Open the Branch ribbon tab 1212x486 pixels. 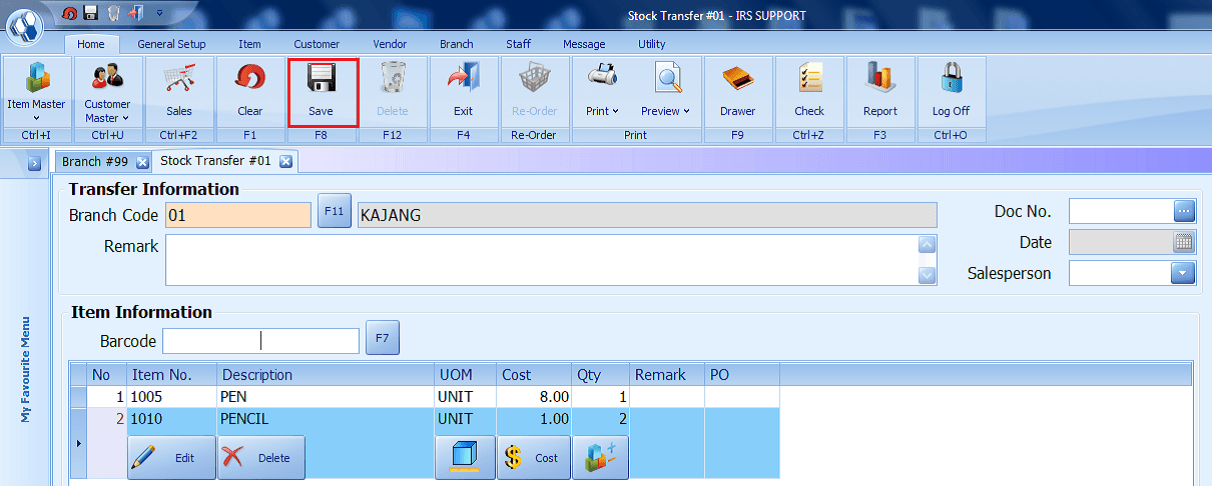(x=456, y=44)
